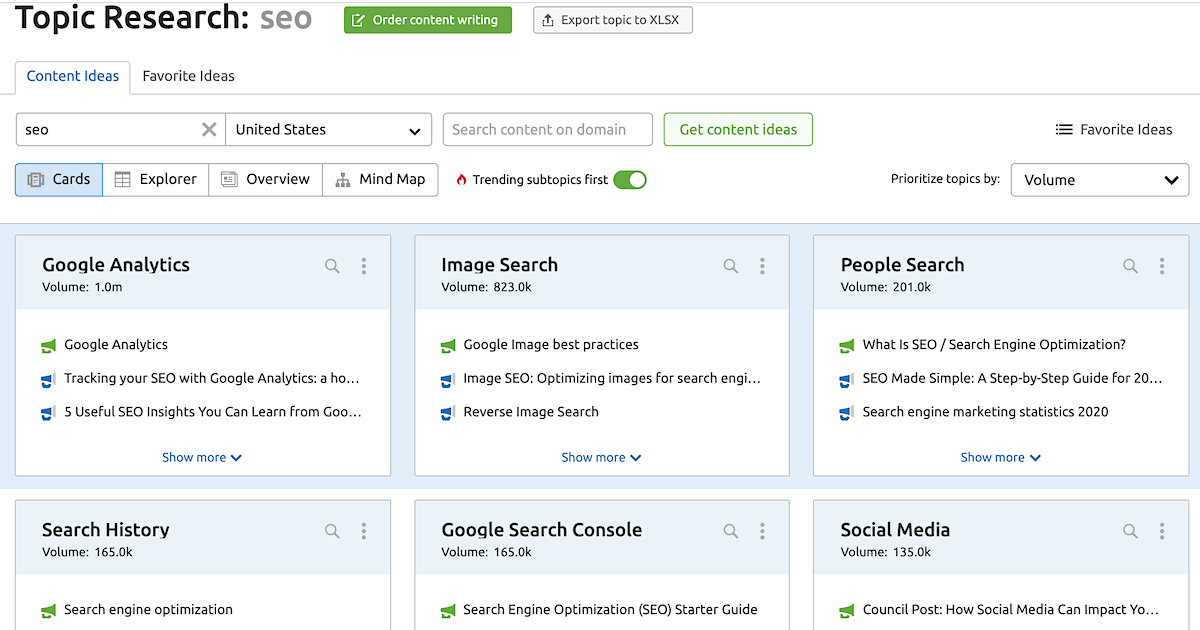Open the Volume prioritize dropdown
Image resolution: width=1200 pixels, height=630 pixels.
tap(1100, 180)
